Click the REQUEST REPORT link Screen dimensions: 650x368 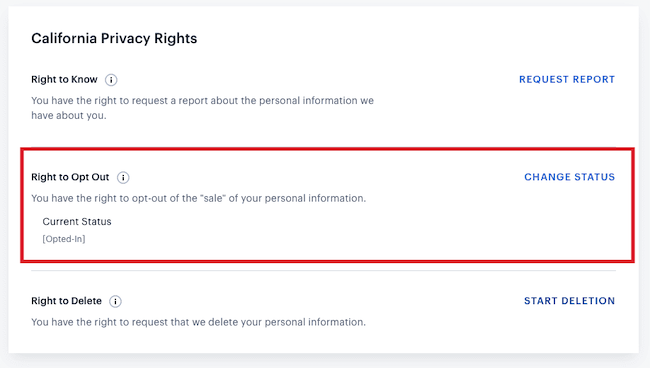[x=567, y=80]
